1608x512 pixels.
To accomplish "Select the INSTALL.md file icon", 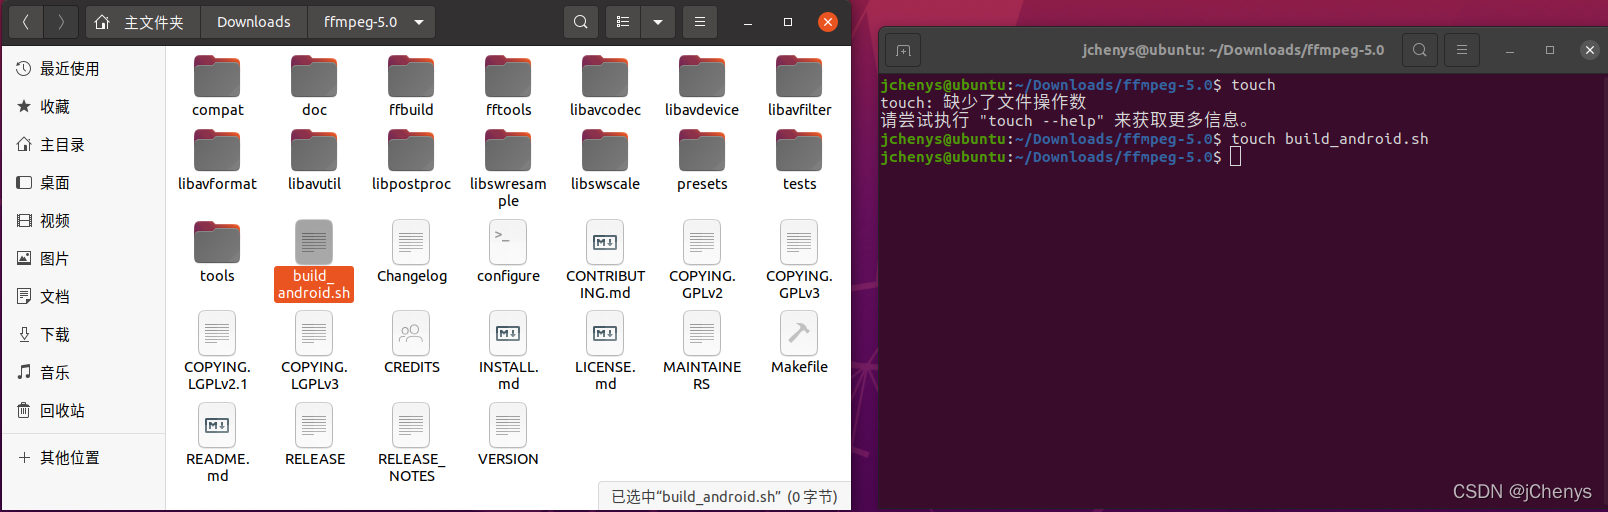I will (508, 333).
